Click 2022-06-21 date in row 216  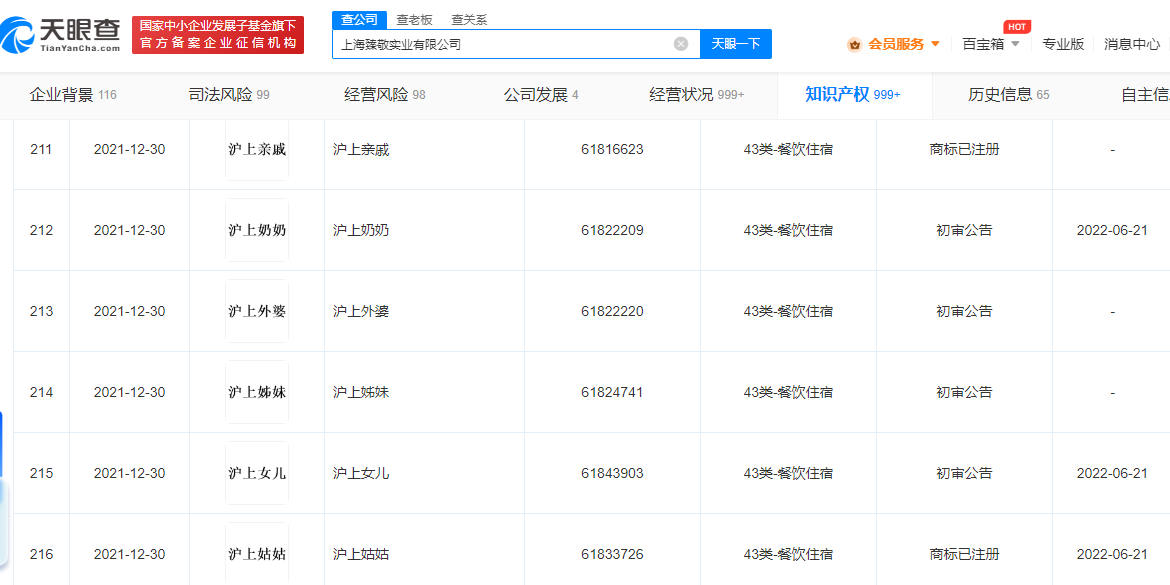pyautogui.click(x=1112, y=554)
